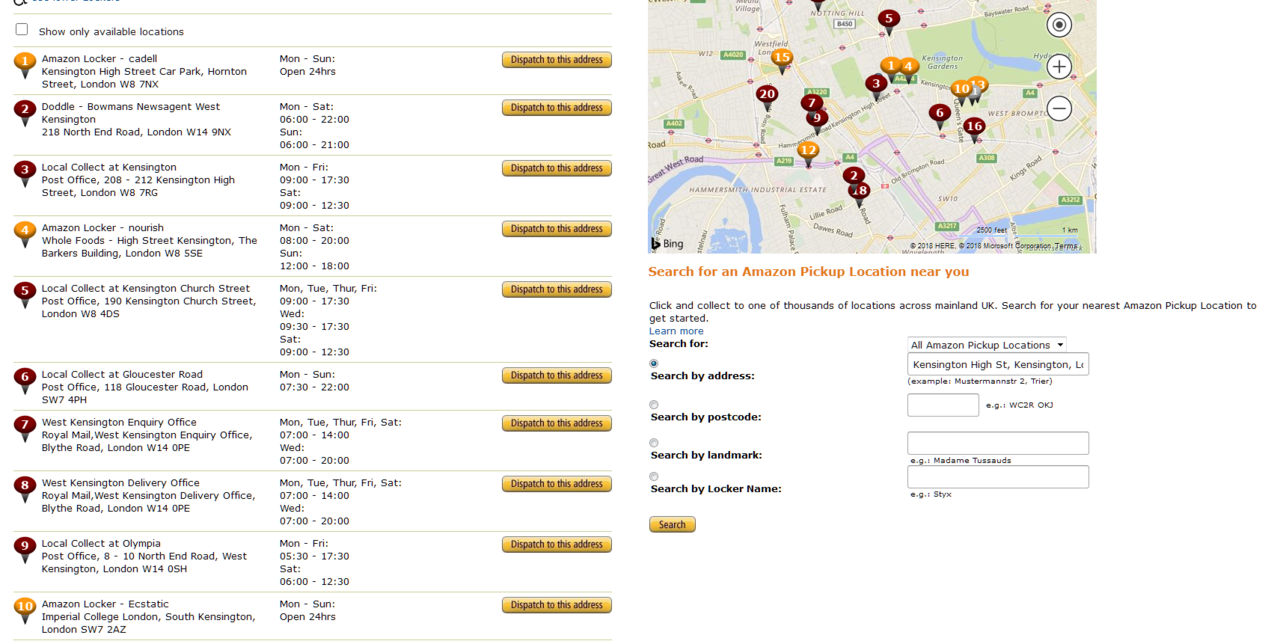This screenshot has height=644, width=1280.
Task: Open the All Amazon Pickup Locations dropdown
Action: point(987,345)
